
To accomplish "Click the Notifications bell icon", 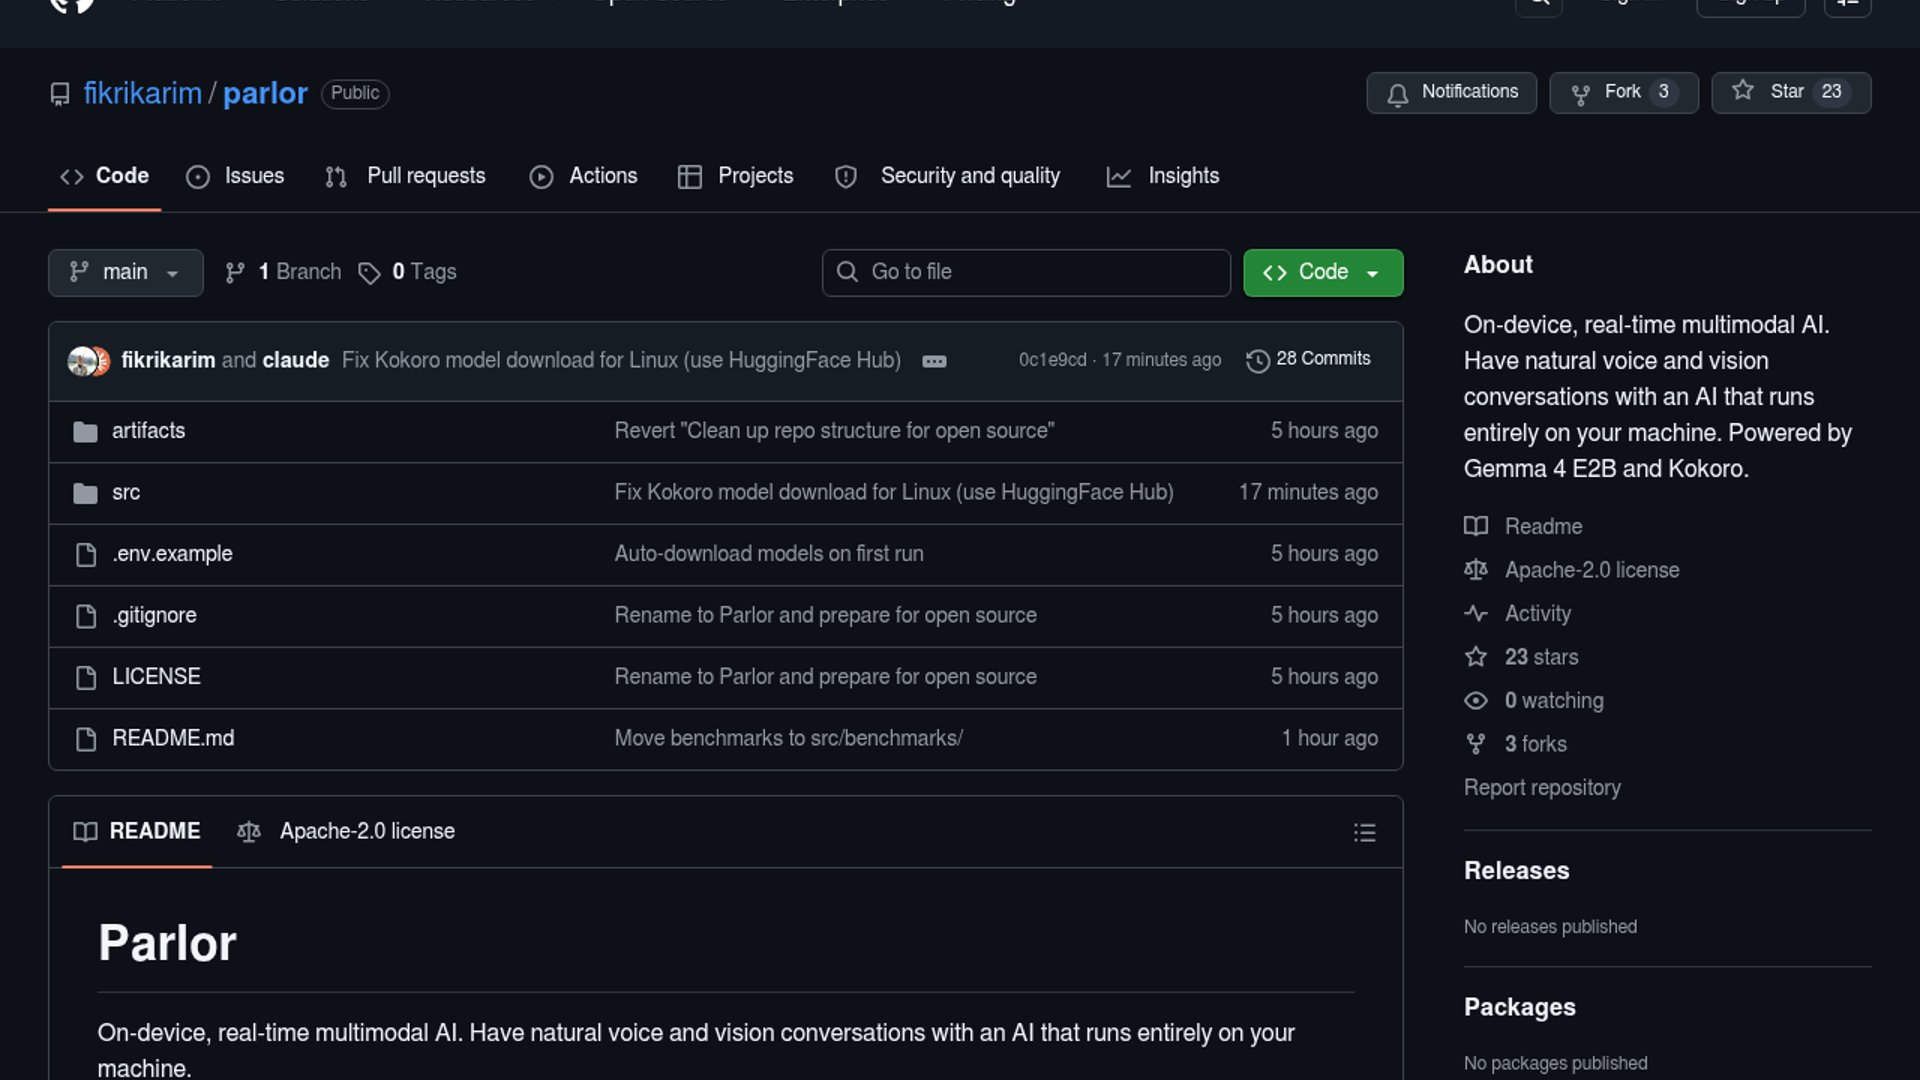I will [1397, 94].
